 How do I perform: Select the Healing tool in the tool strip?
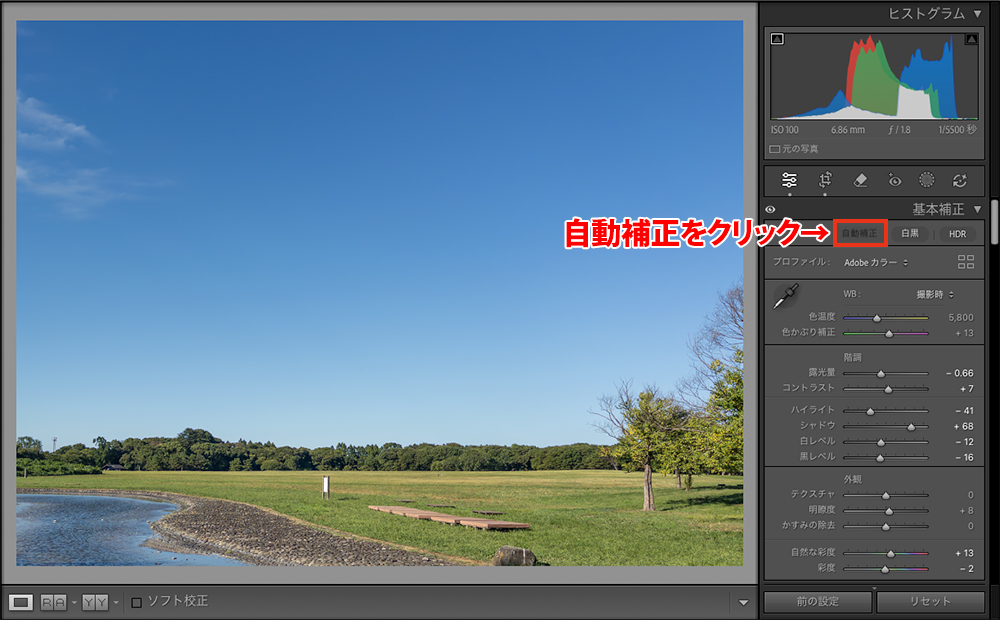click(862, 181)
